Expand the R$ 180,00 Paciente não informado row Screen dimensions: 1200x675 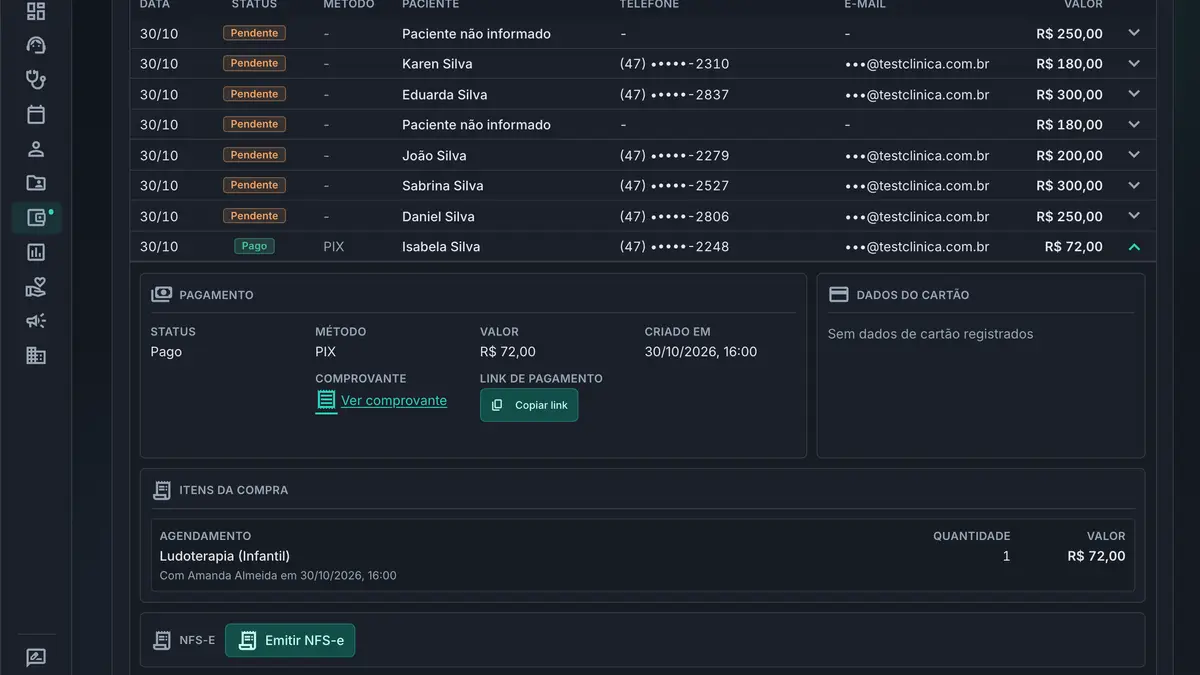click(x=1134, y=124)
